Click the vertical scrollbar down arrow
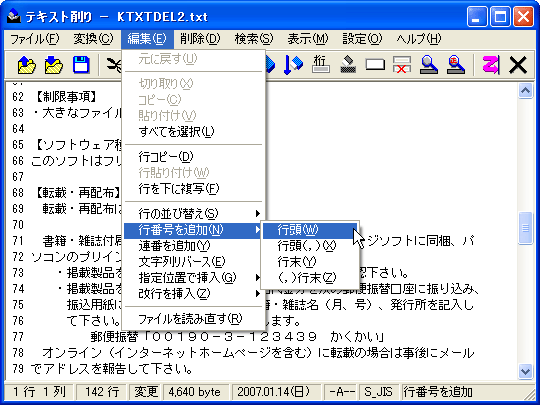The width and height of the screenshot is (540, 405). pyautogui.click(x=526, y=371)
